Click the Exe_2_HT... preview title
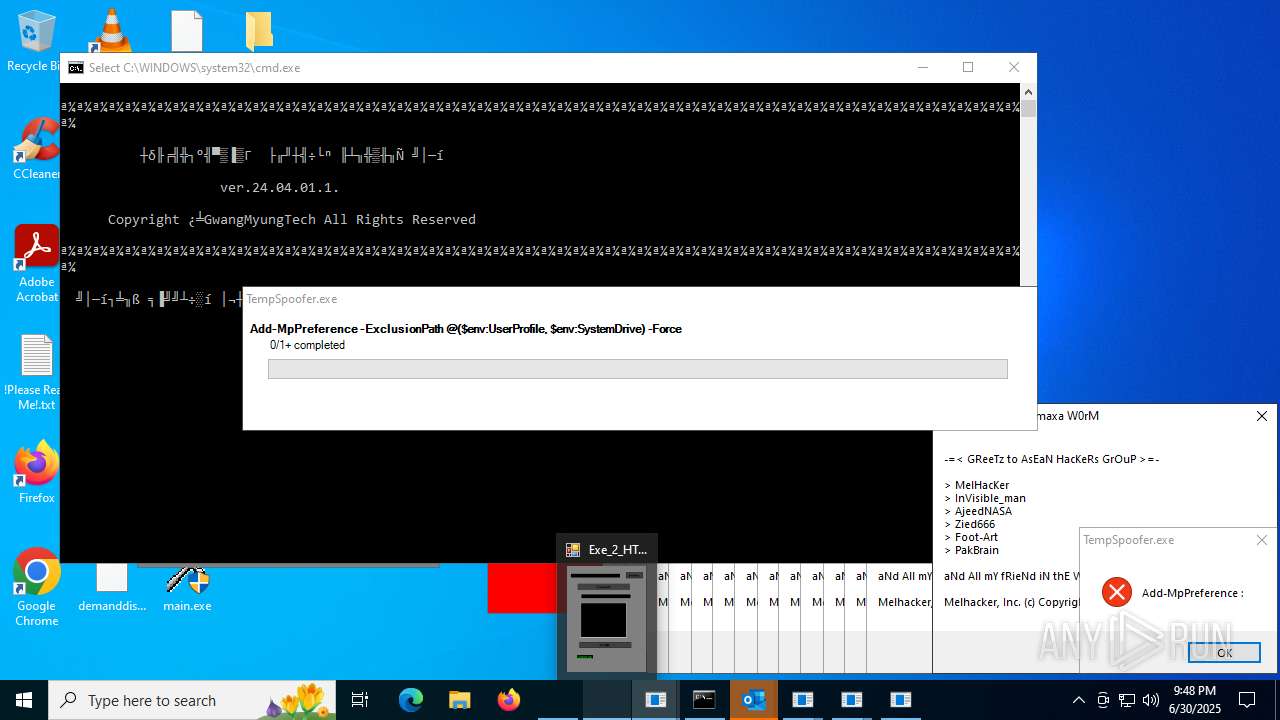Image resolution: width=1280 pixels, height=720 pixels. tap(617, 549)
